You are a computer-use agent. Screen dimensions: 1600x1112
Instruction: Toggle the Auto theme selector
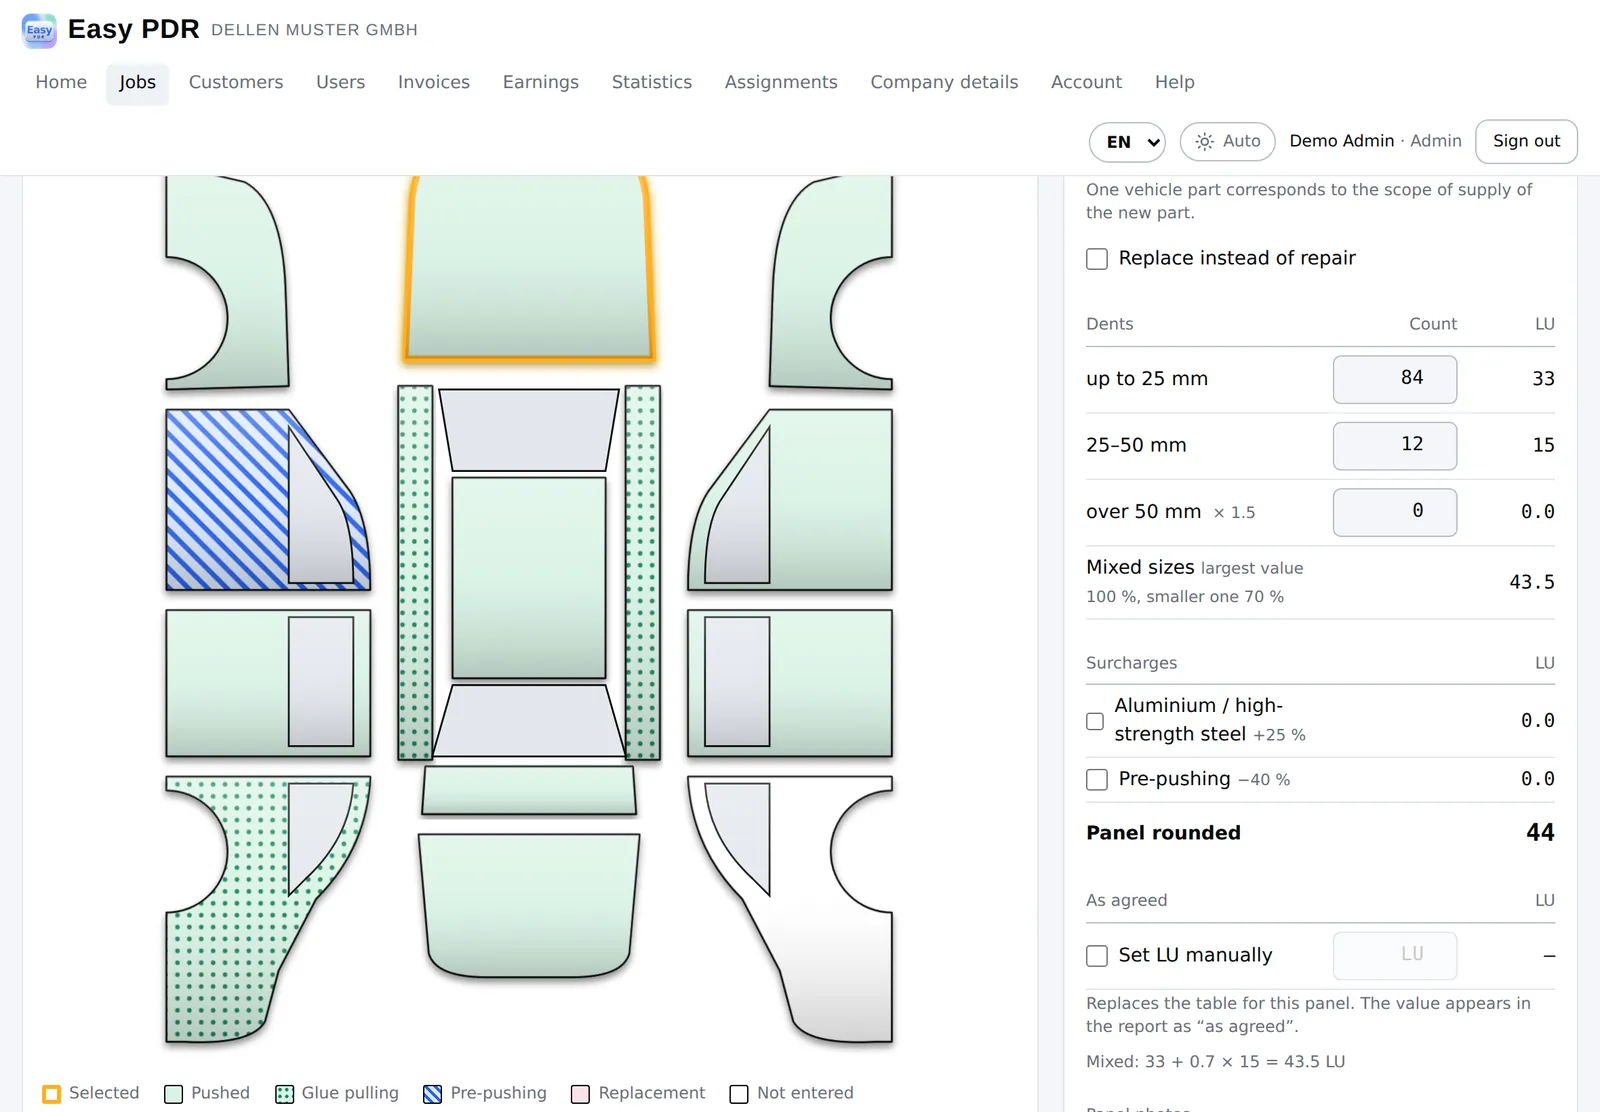coord(1228,142)
